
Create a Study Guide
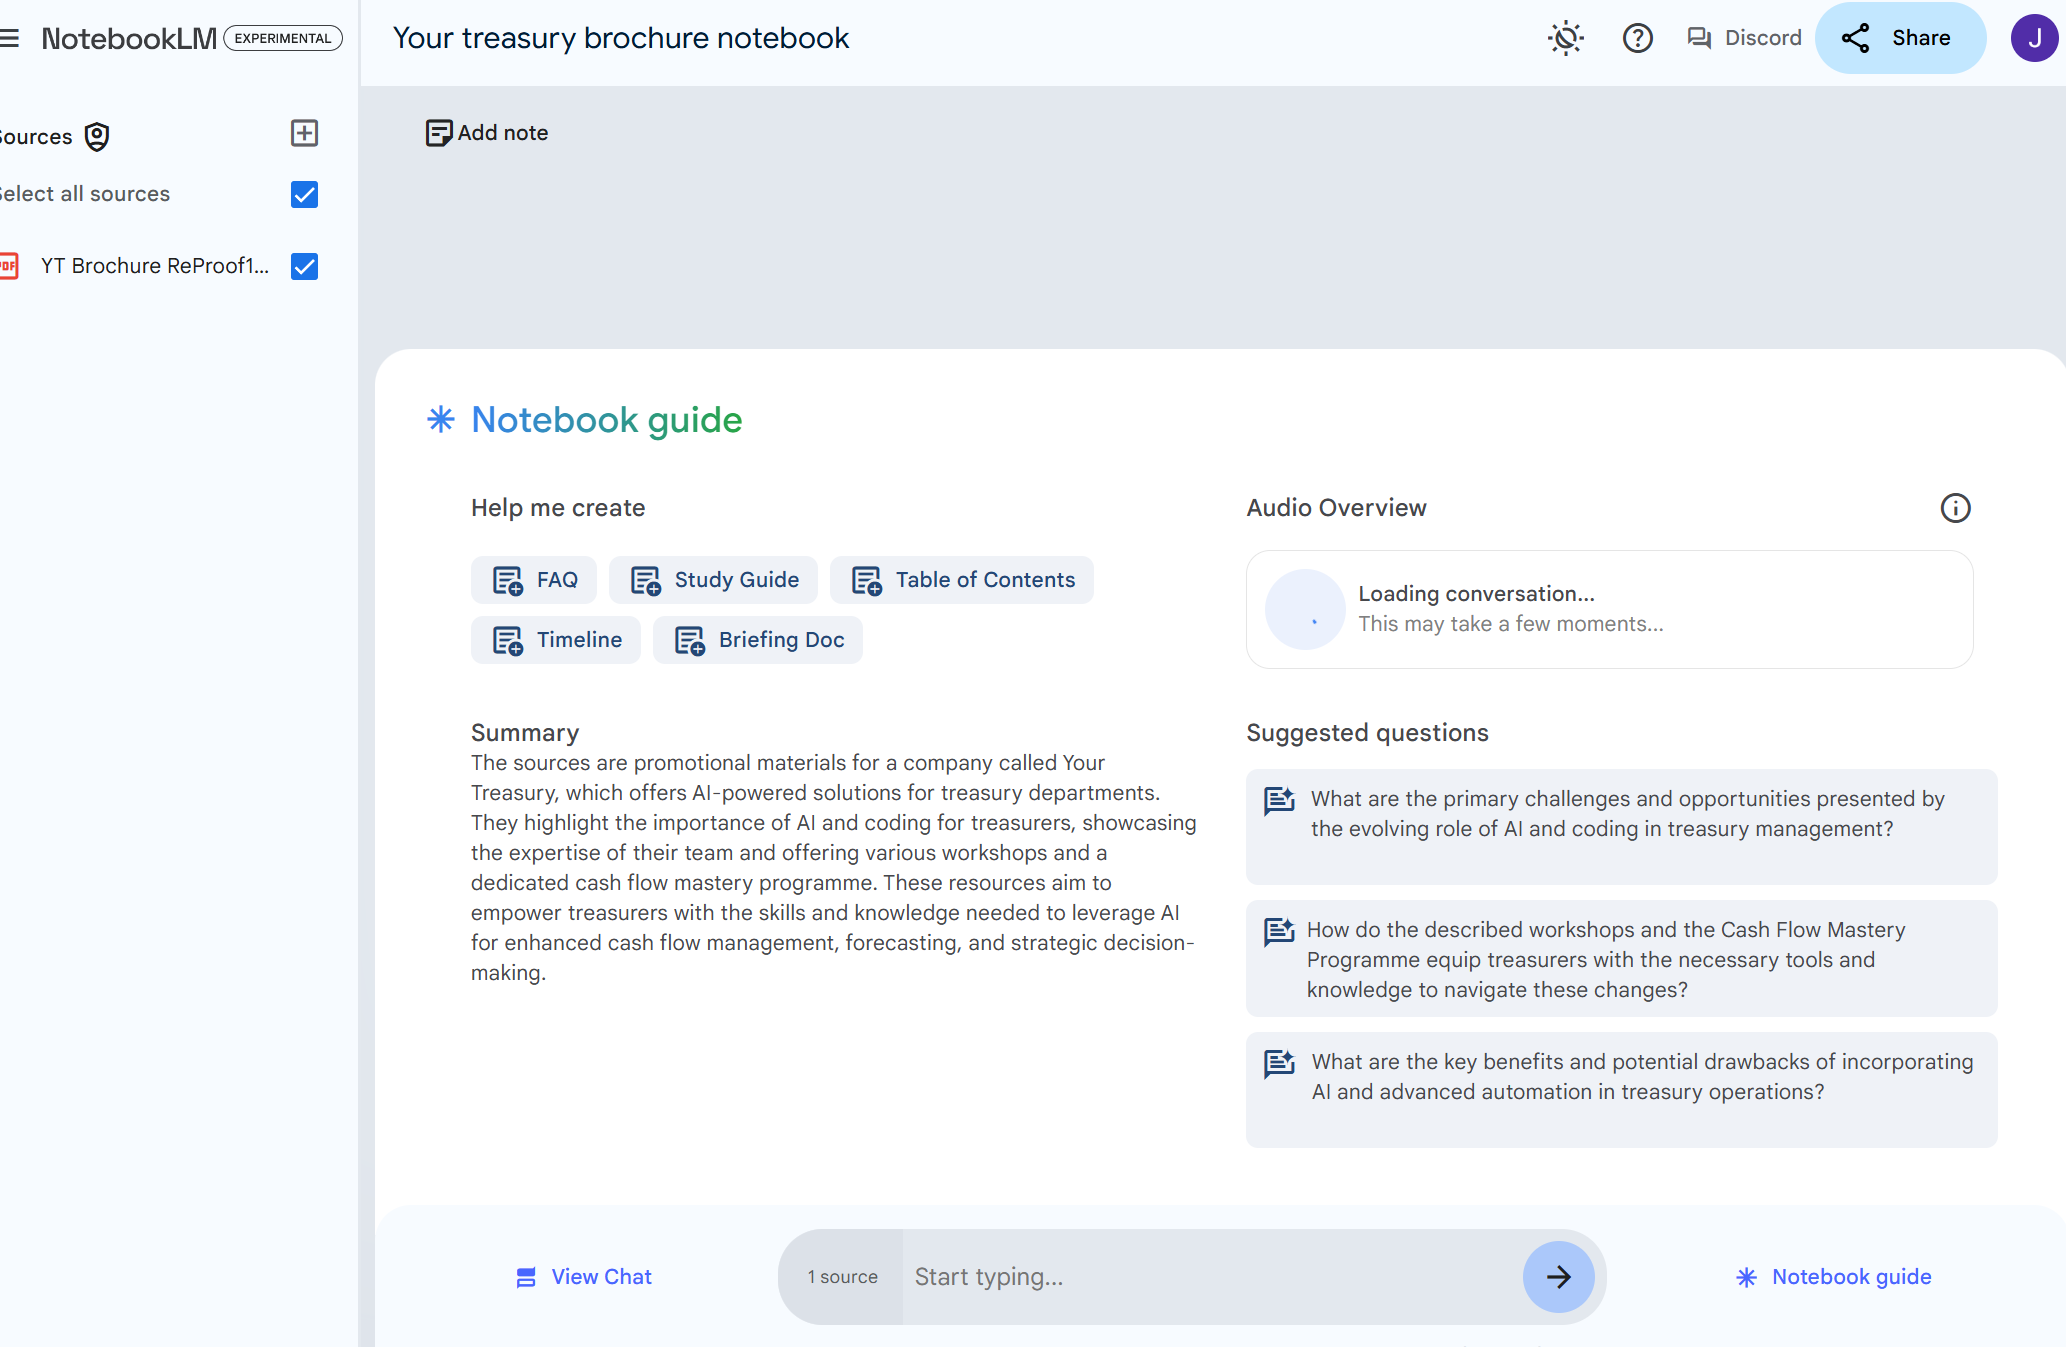tap(713, 580)
